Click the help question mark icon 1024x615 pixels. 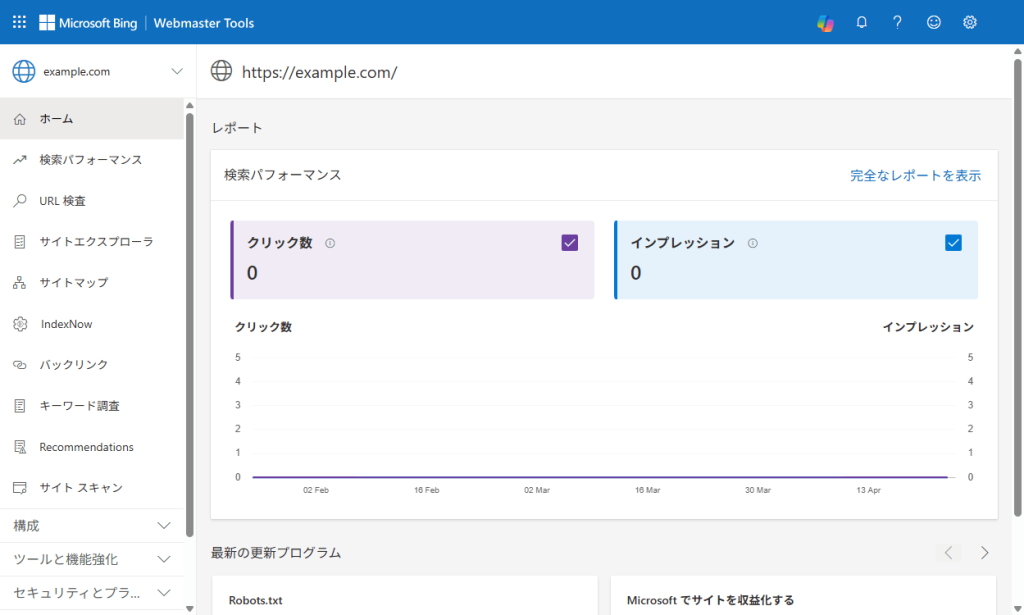click(897, 23)
